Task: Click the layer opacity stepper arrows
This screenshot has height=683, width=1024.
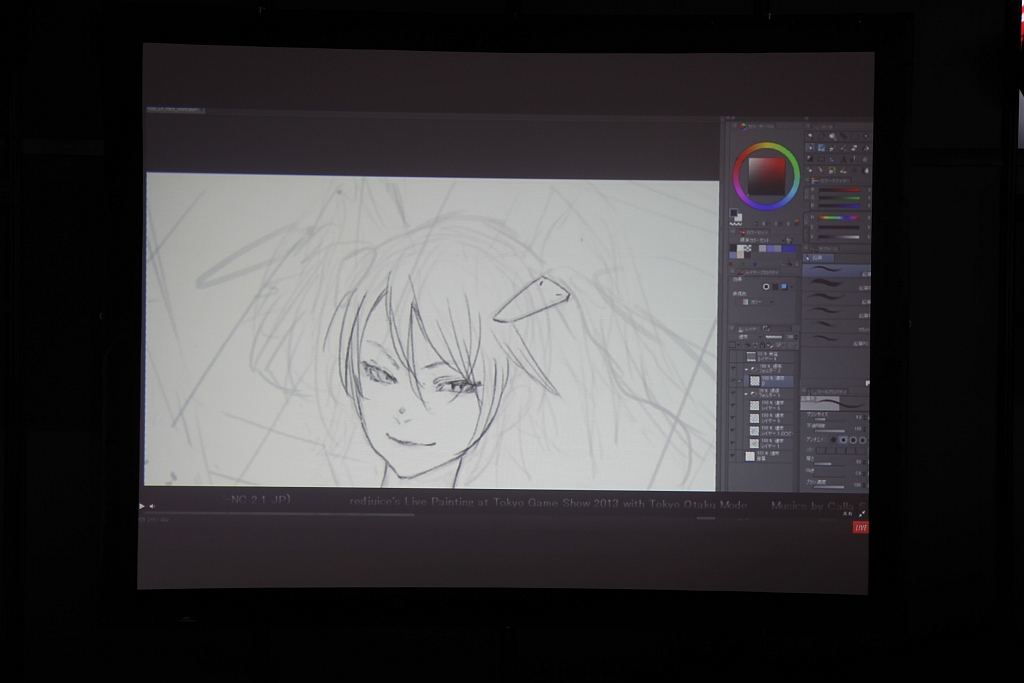Action: 796,337
